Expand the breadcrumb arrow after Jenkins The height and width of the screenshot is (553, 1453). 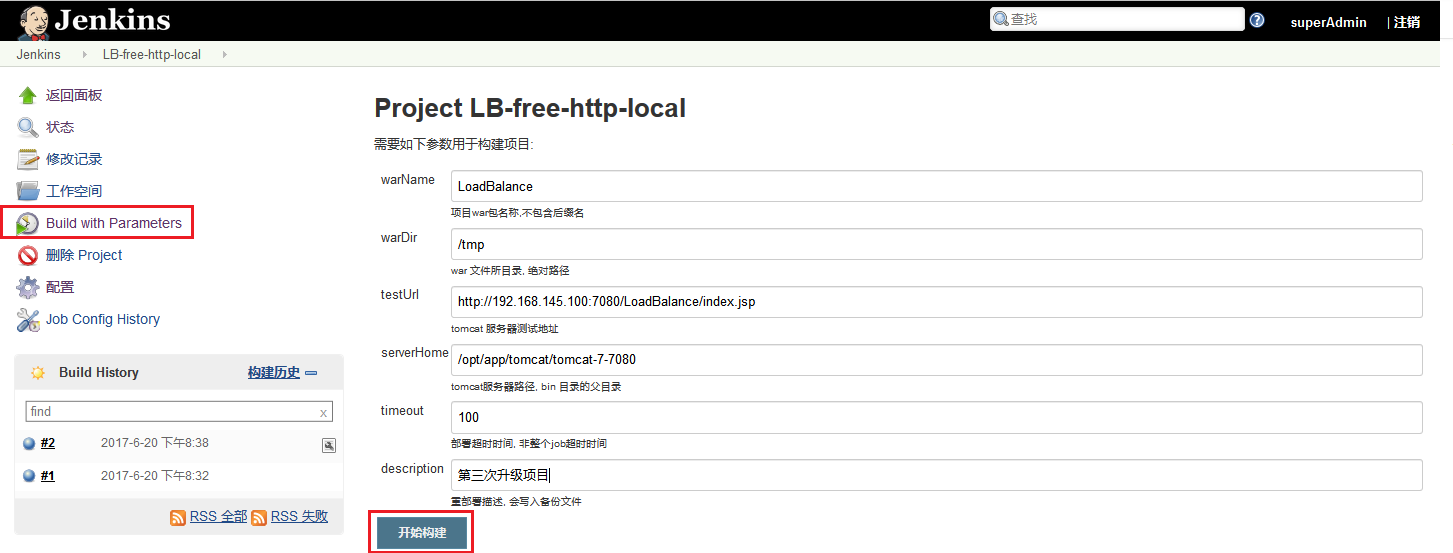point(84,55)
